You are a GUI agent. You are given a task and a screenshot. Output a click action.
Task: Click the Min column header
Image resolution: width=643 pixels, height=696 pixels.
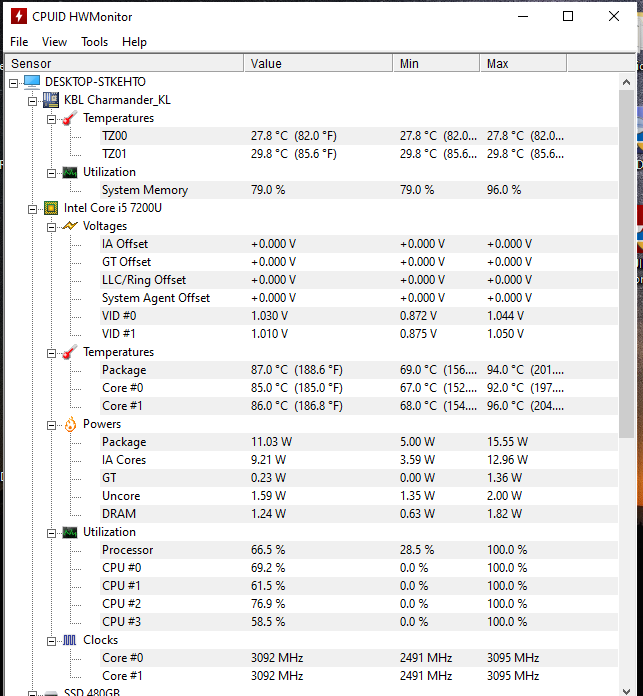(436, 63)
